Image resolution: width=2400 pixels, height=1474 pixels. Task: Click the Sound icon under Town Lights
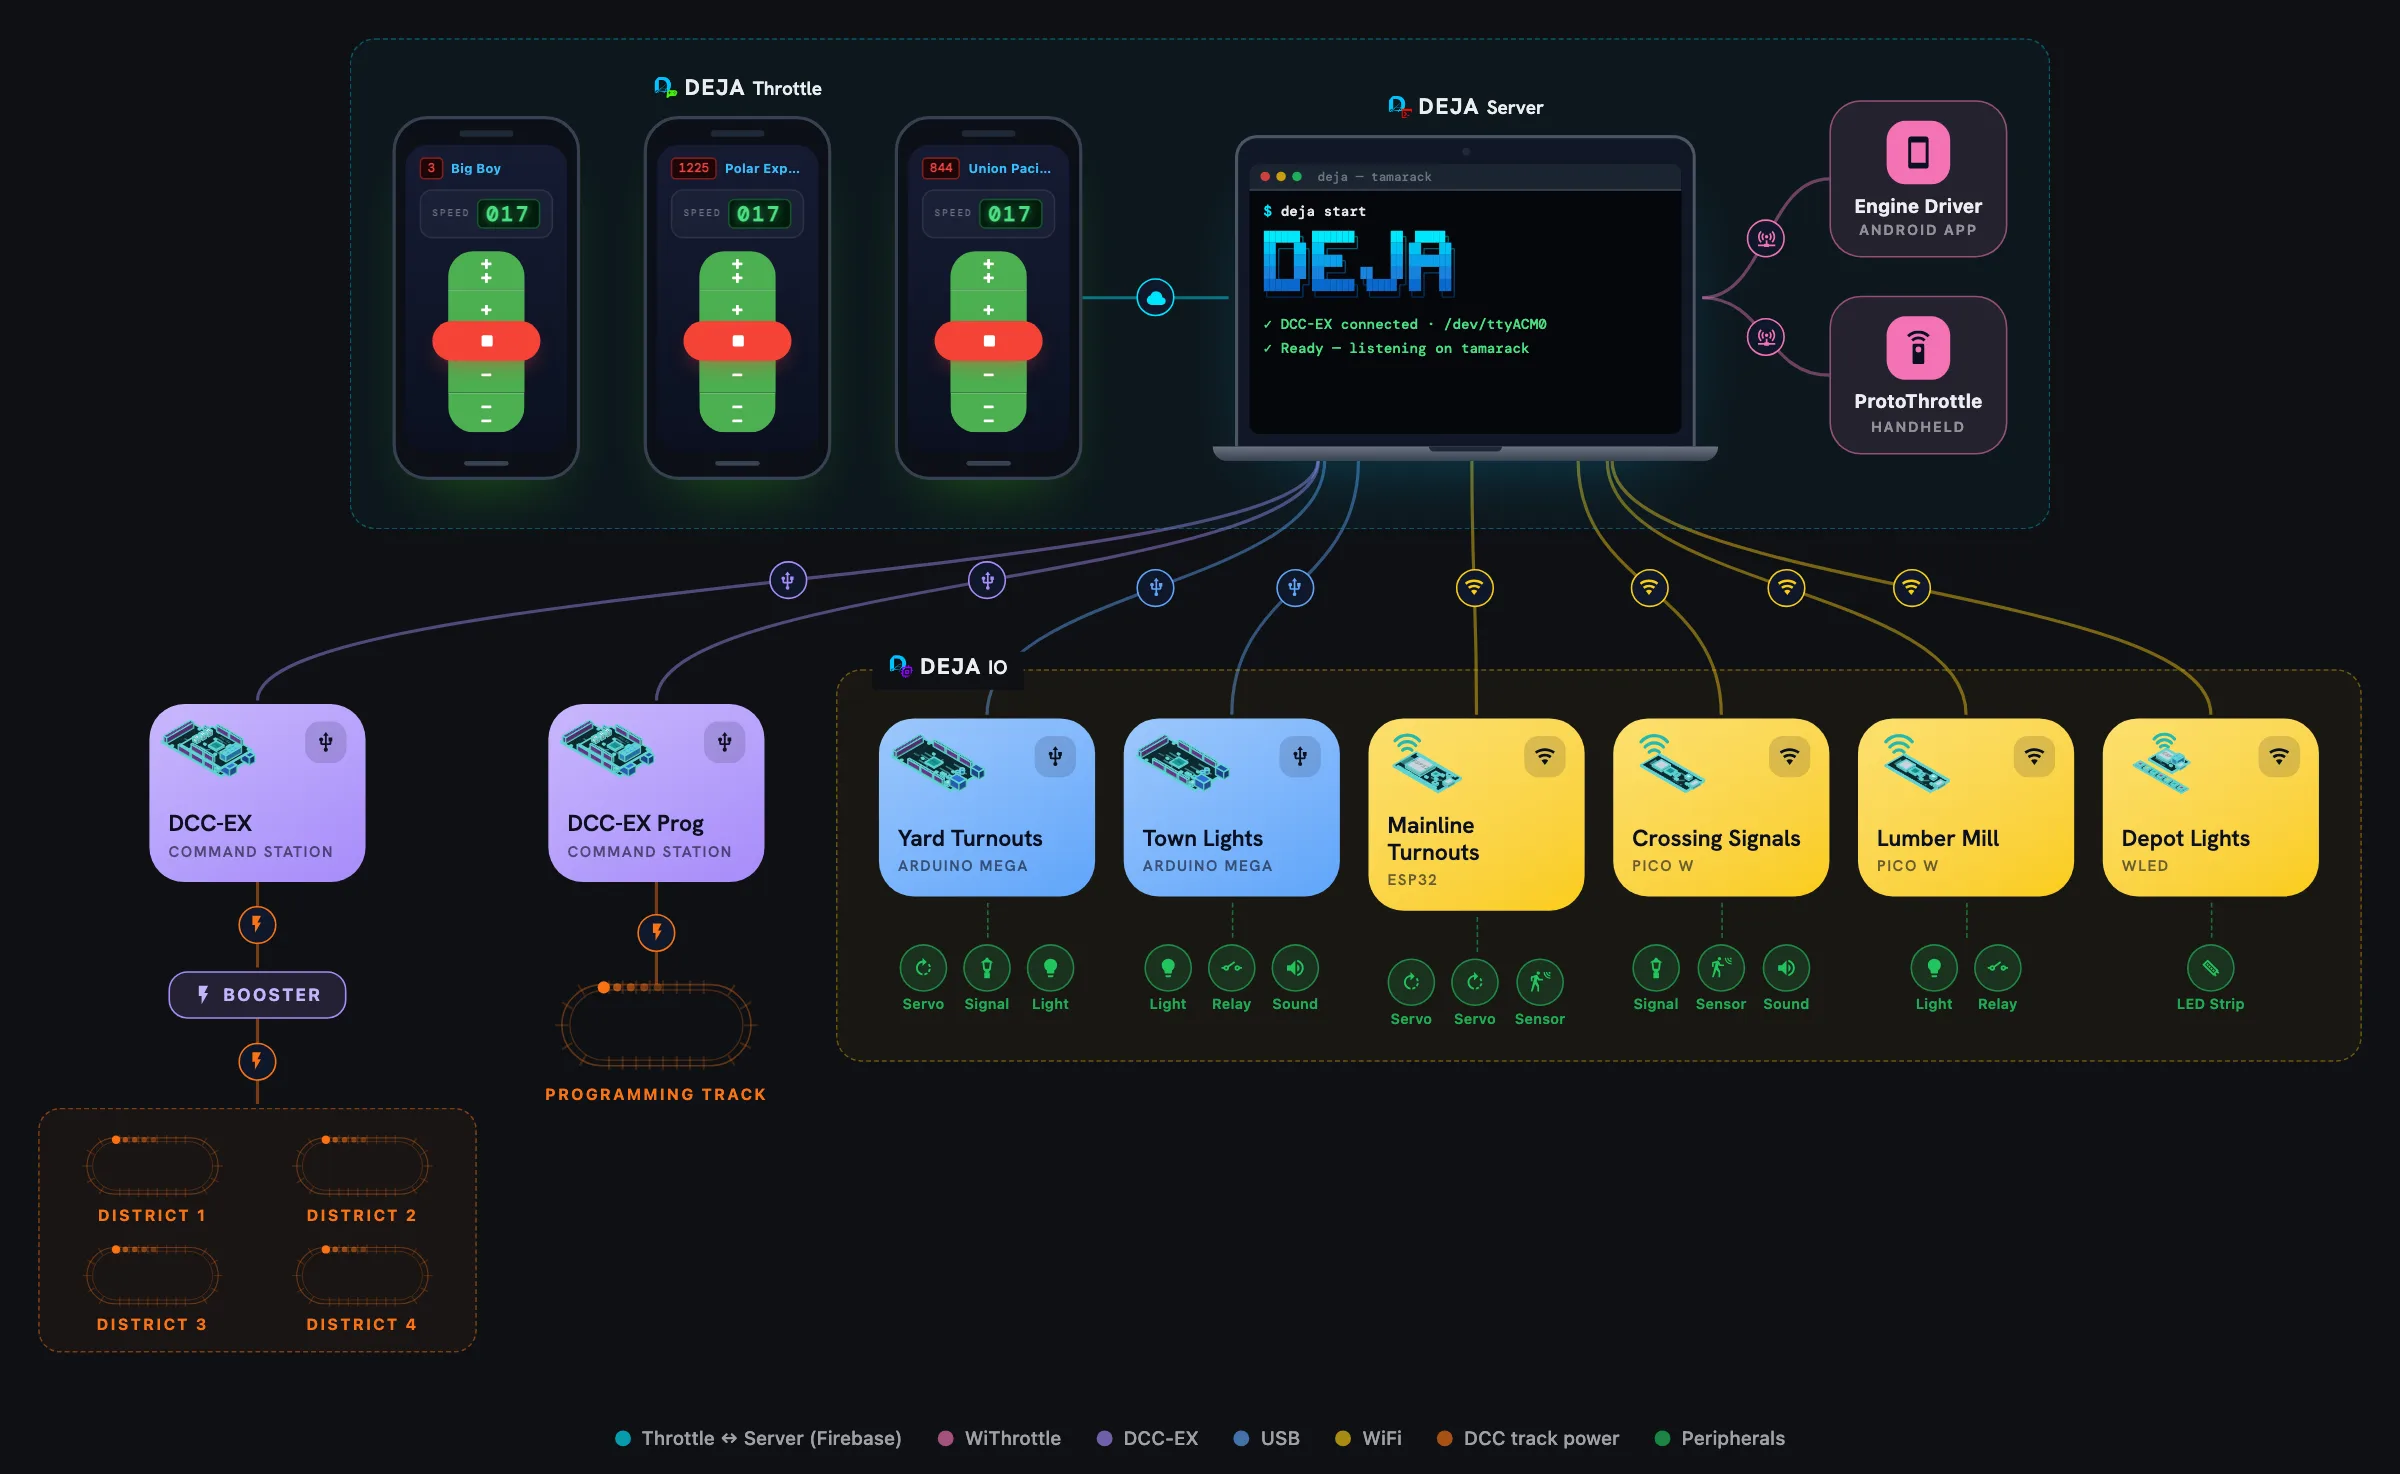tap(1294, 968)
